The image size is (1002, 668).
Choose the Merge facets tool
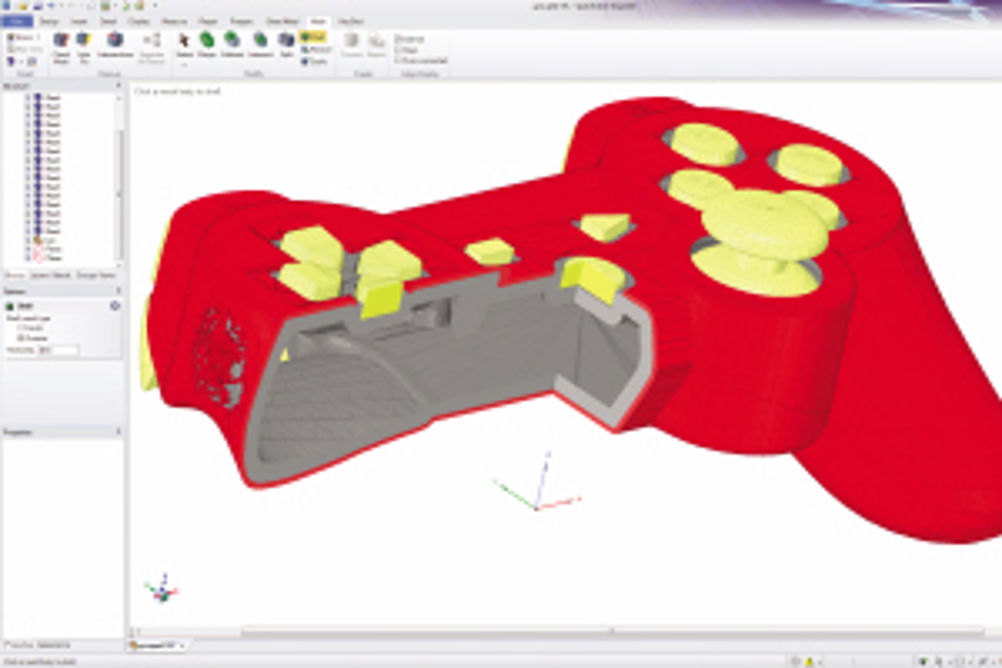point(206,46)
